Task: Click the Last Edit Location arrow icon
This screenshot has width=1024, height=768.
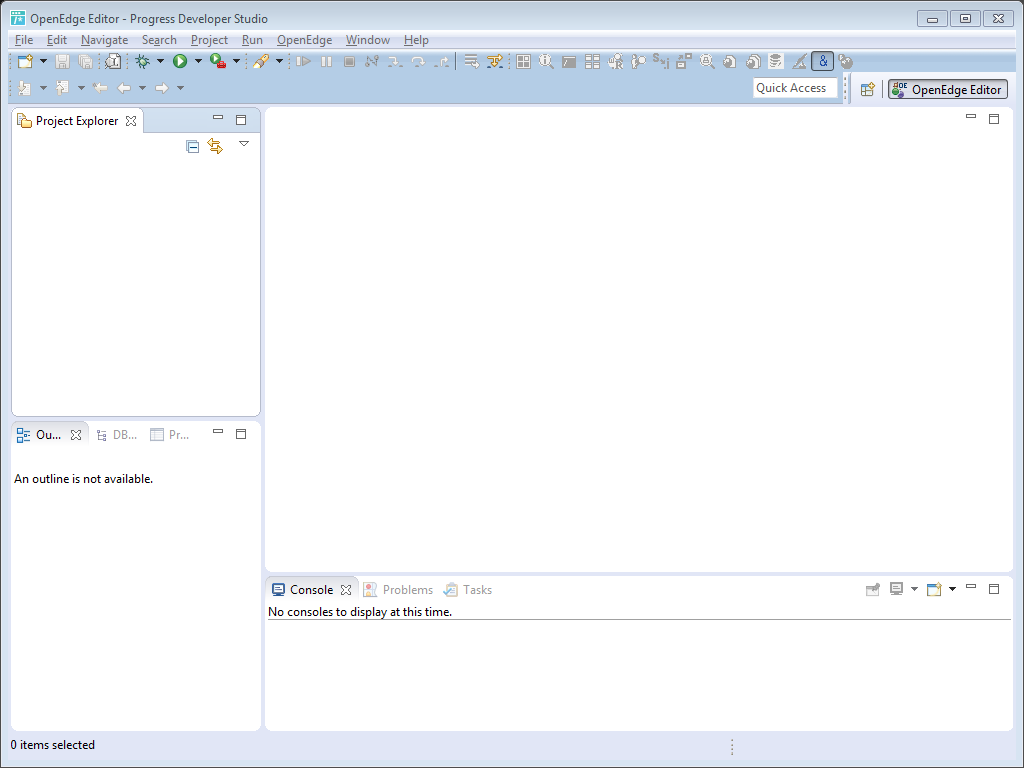Action: click(x=100, y=88)
